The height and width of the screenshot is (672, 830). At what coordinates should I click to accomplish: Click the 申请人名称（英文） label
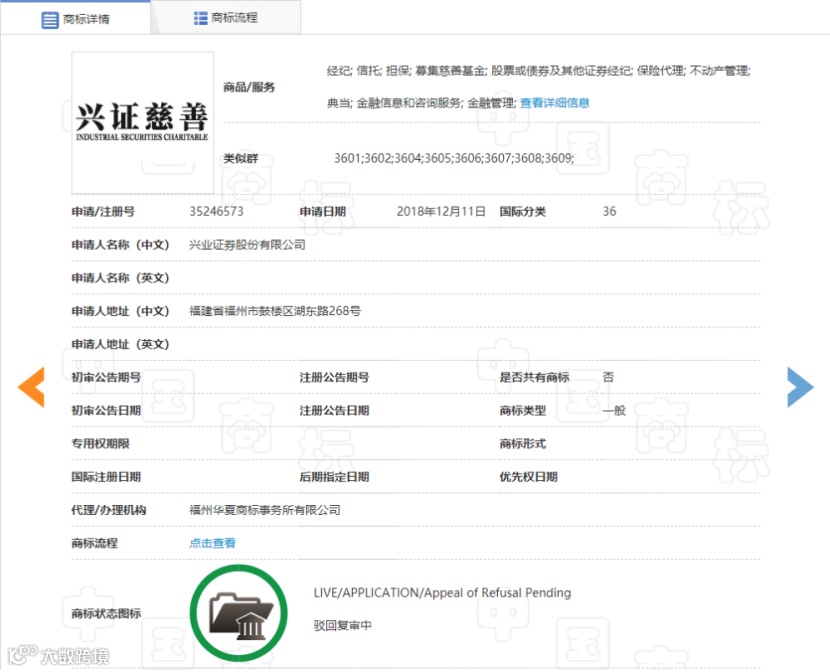[121, 278]
